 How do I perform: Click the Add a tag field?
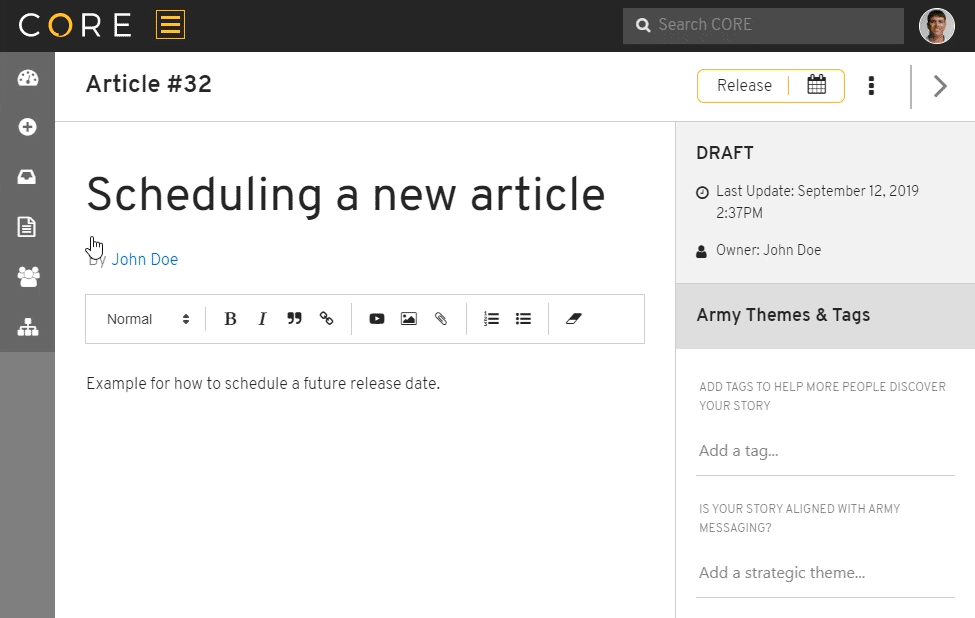tap(825, 451)
